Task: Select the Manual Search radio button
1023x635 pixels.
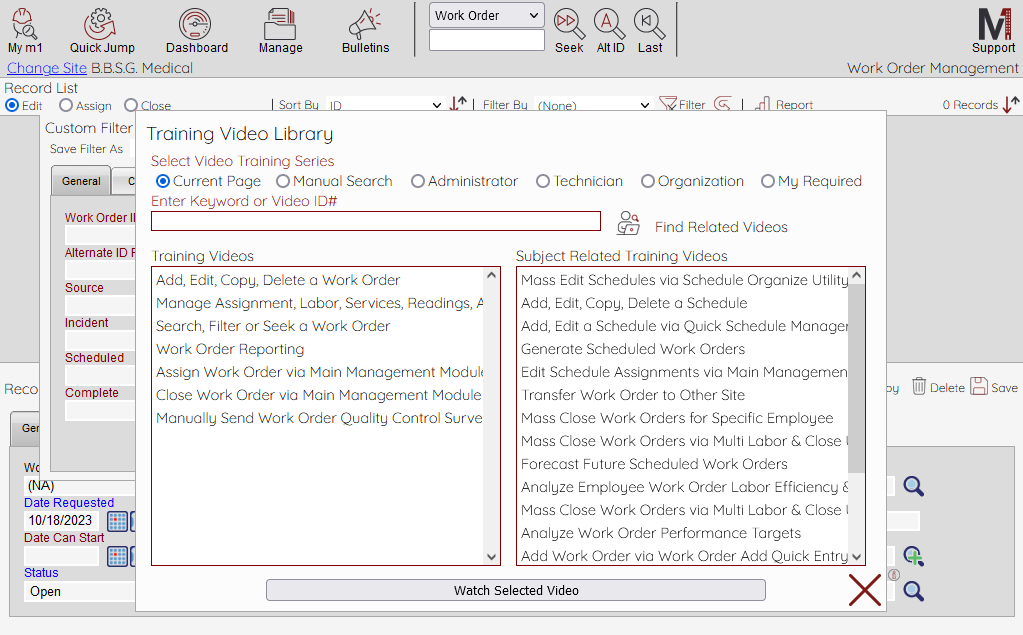Action: pos(283,181)
